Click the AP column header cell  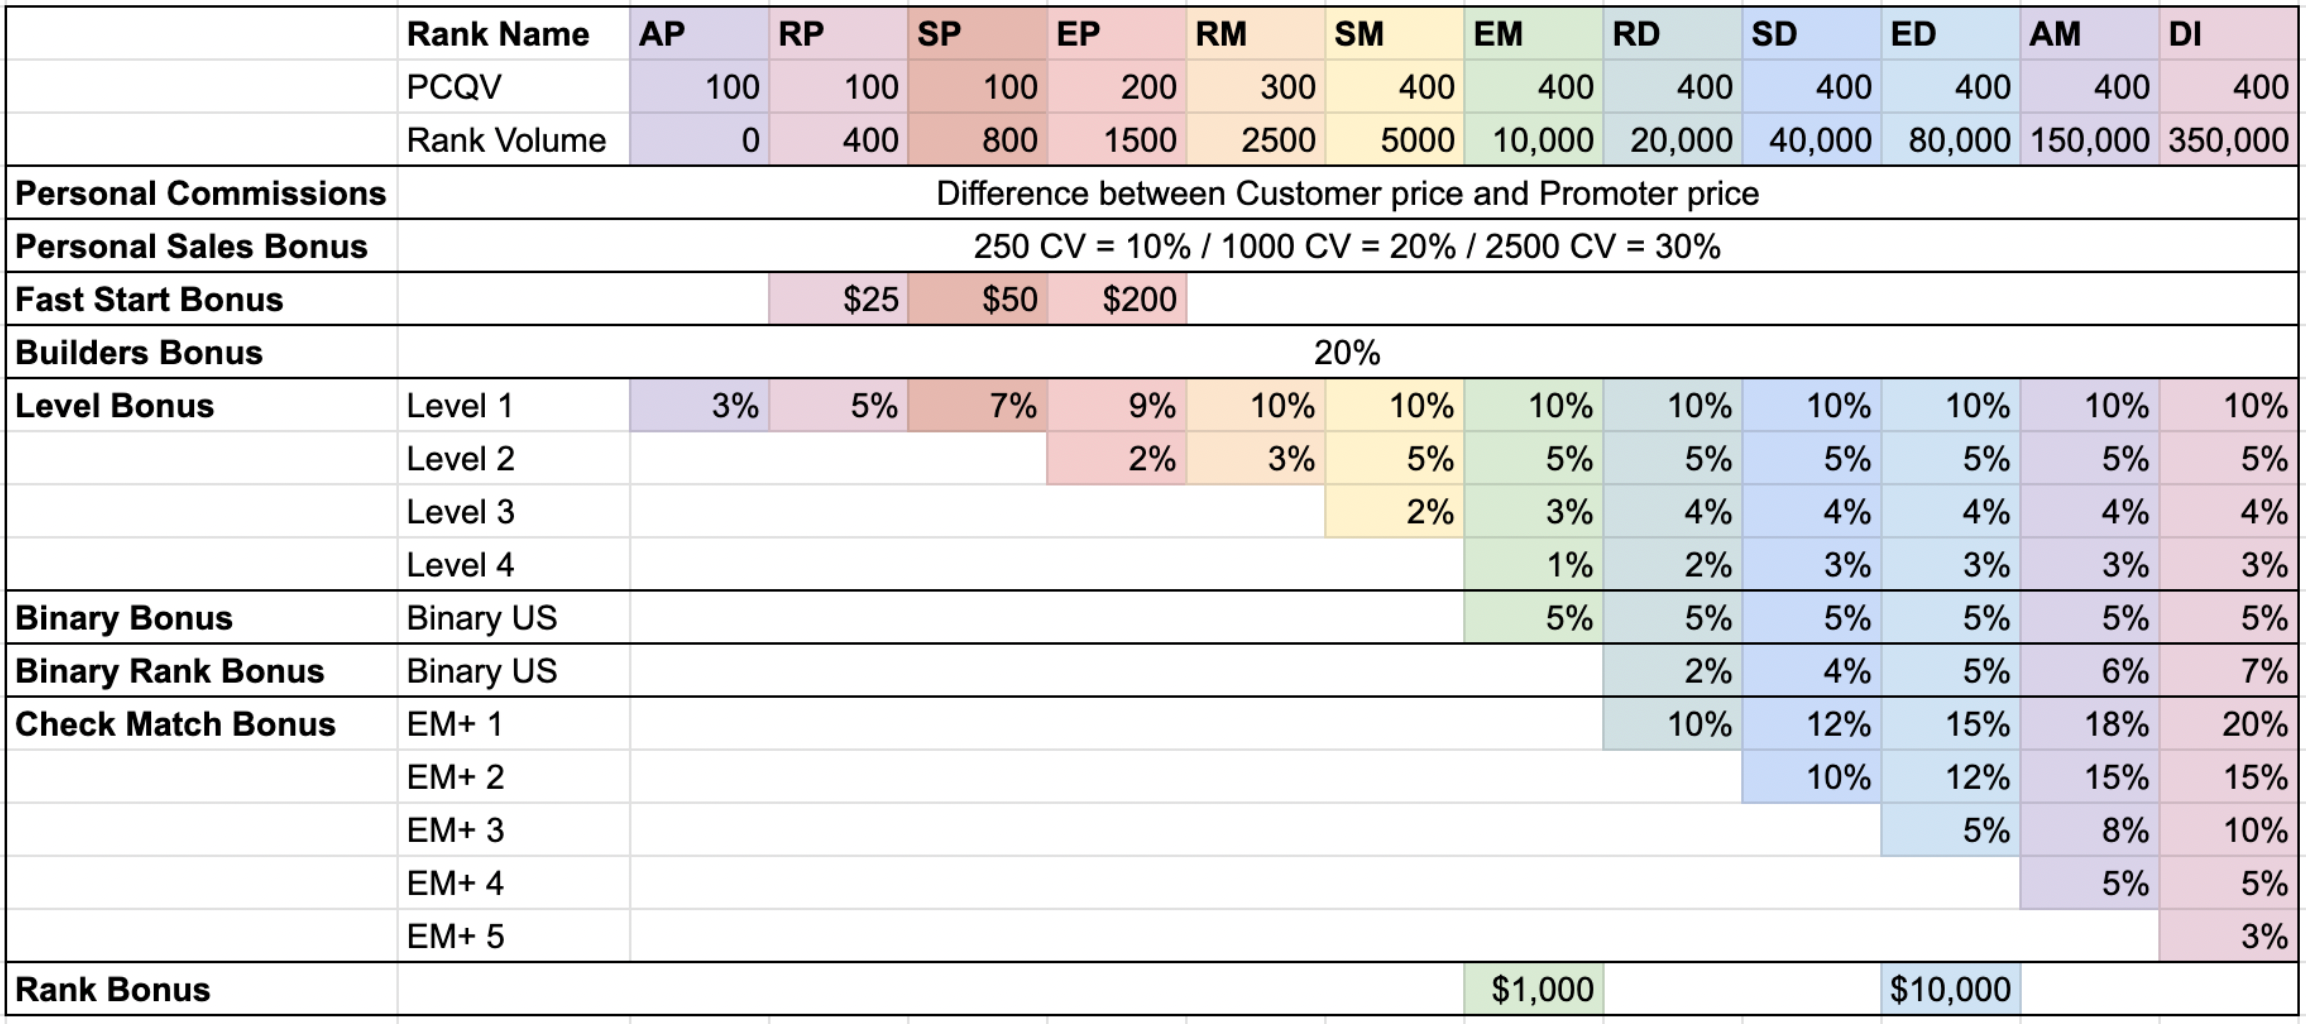699,34
